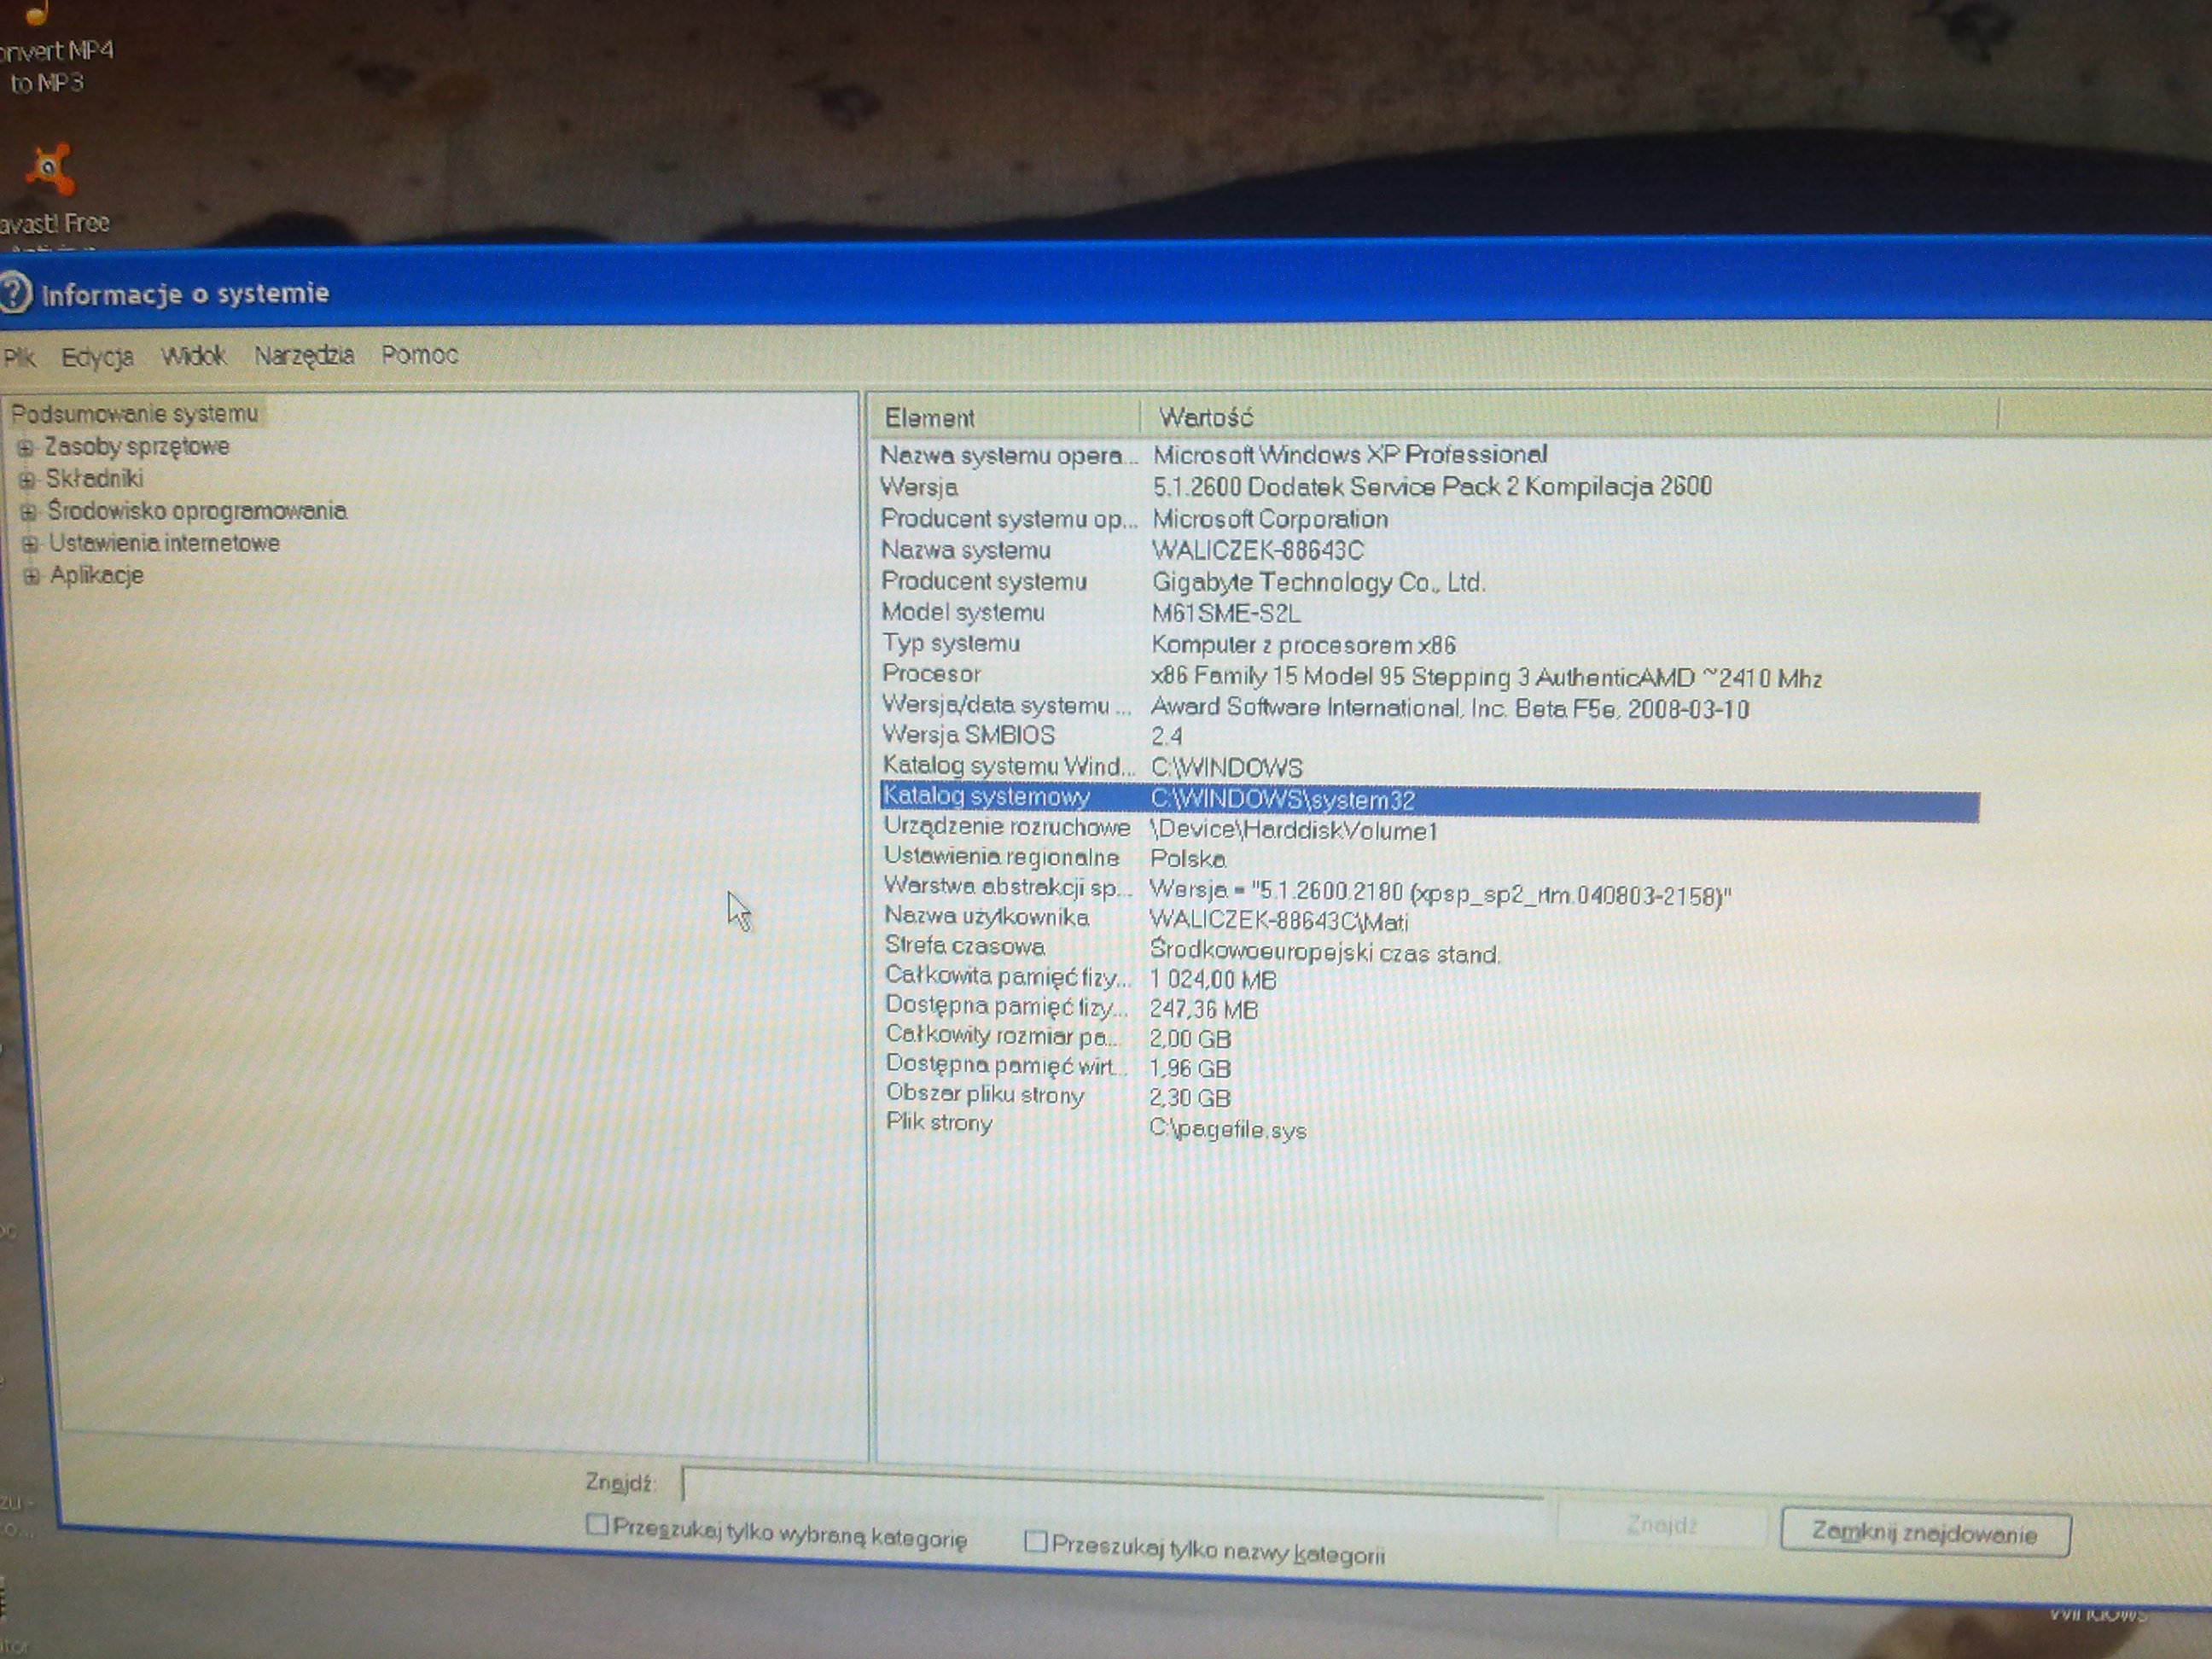The image size is (2212, 1659).
Task: Click the Znajdź search input field
Action: (x=1112, y=1484)
